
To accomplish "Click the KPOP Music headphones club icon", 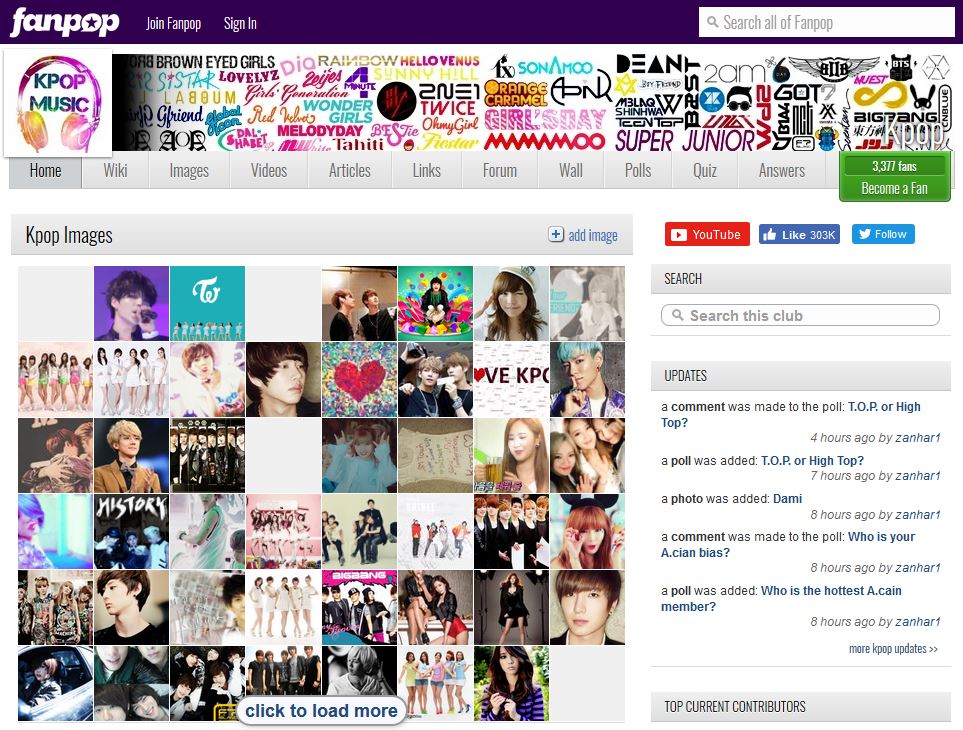I will (x=58, y=103).
